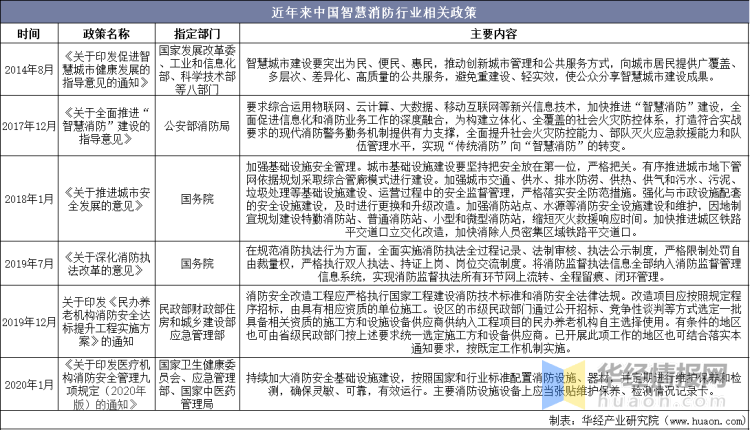Click the 2020年1月 date cell
The height and width of the screenshot is (430, 750).
coord(29,385)
